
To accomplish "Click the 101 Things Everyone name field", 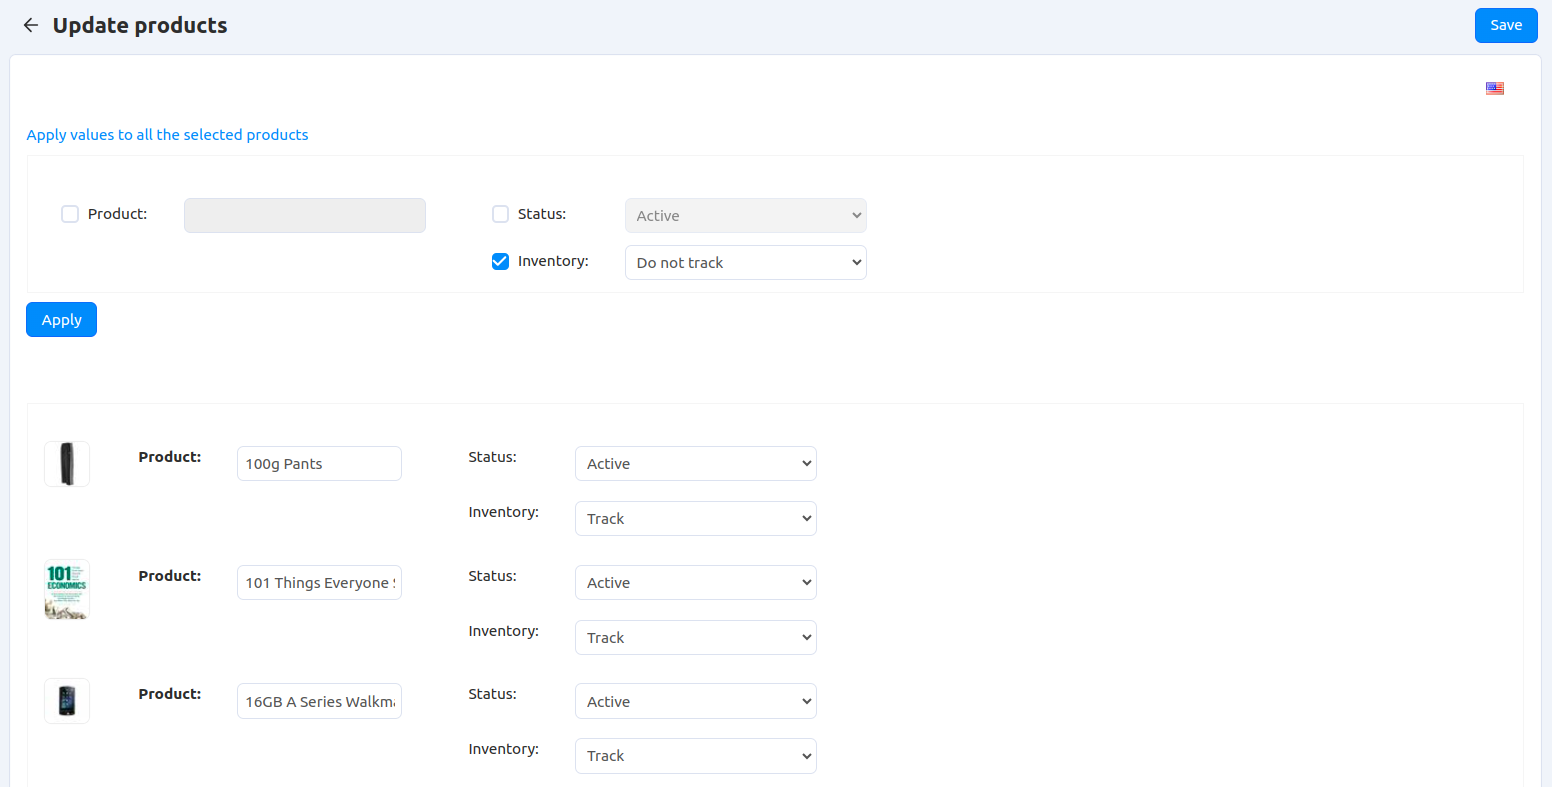I will point(319,583).
